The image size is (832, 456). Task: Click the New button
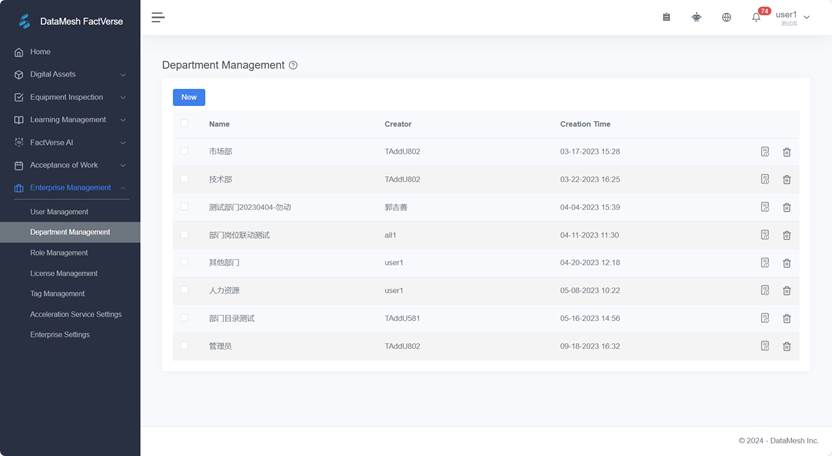pos(189,97)
